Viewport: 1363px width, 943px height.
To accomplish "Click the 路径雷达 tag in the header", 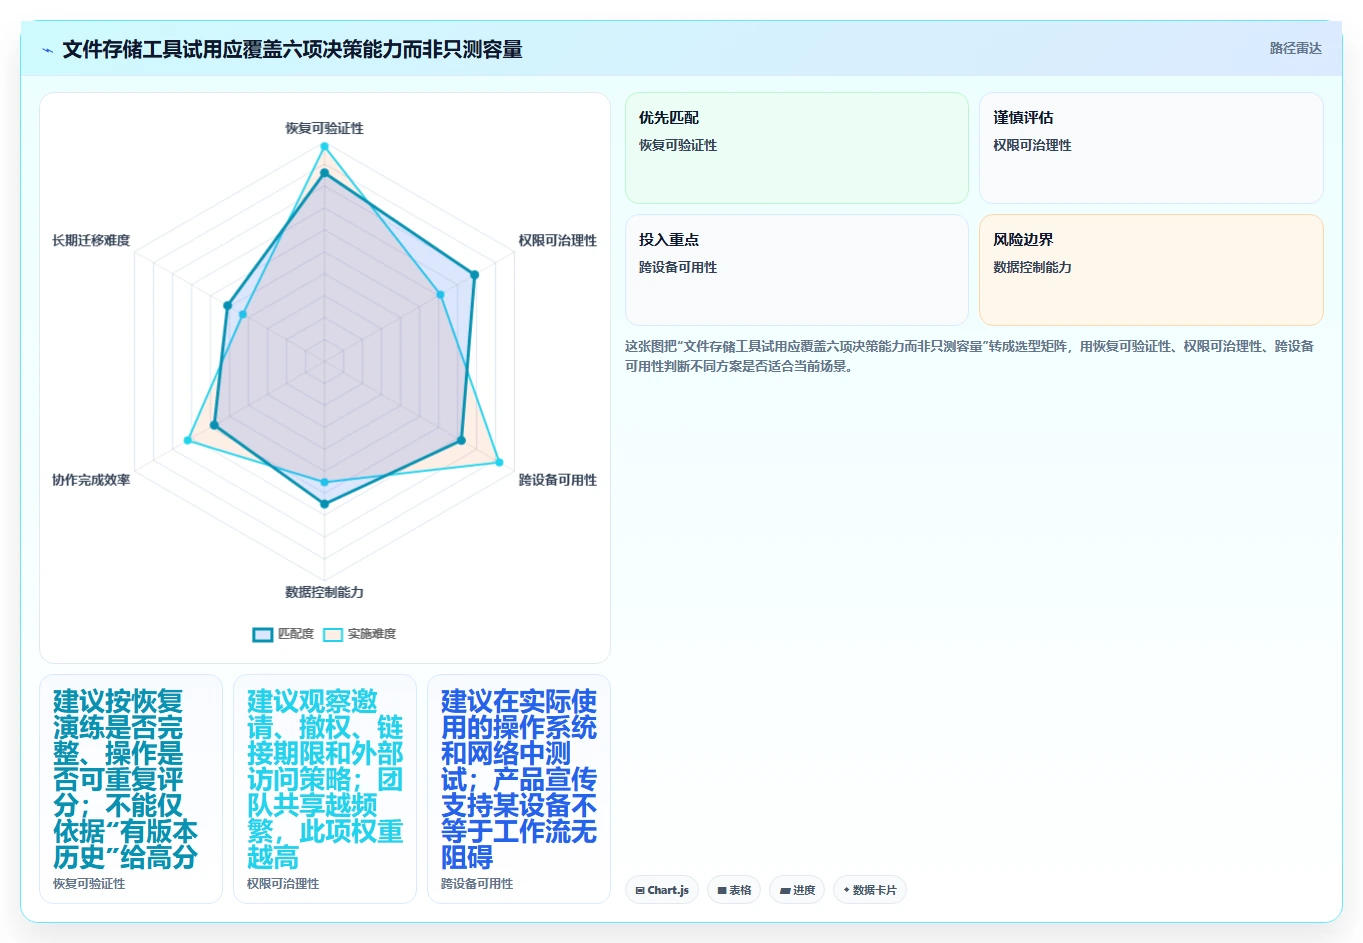I will 1295,48.
